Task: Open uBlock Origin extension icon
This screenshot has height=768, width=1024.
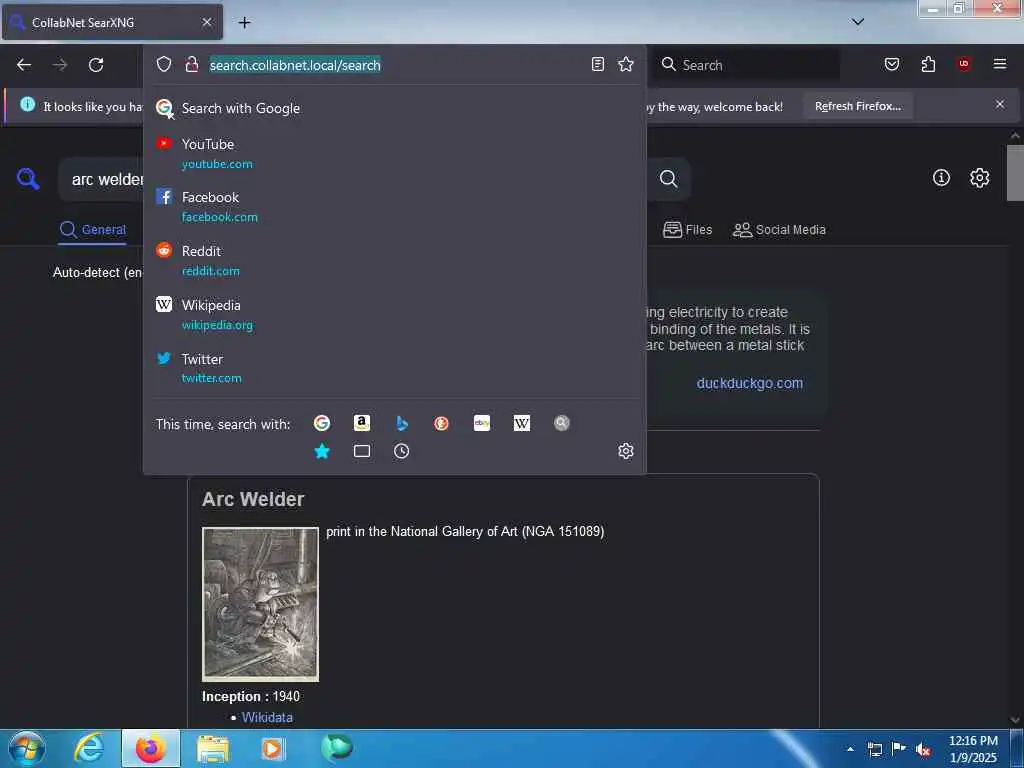Action: [963, 64]
